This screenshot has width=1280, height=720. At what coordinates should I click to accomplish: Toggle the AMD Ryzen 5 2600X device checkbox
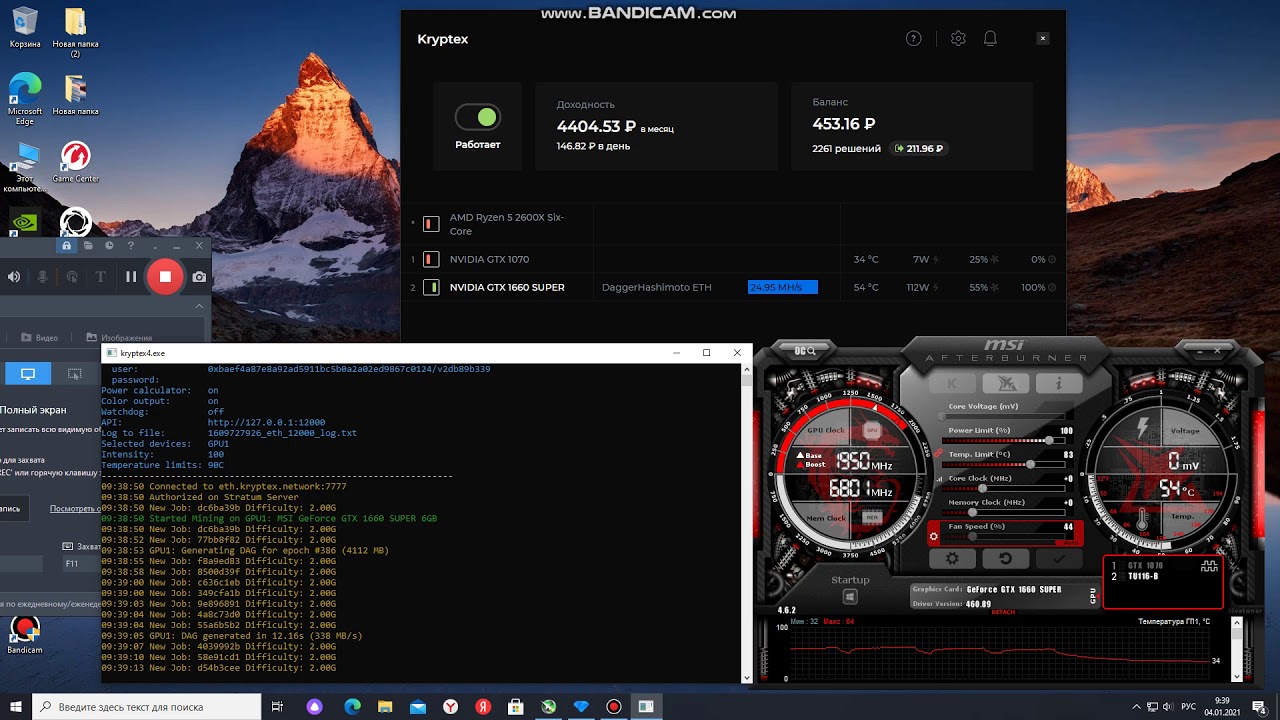(x=431, y=224)
